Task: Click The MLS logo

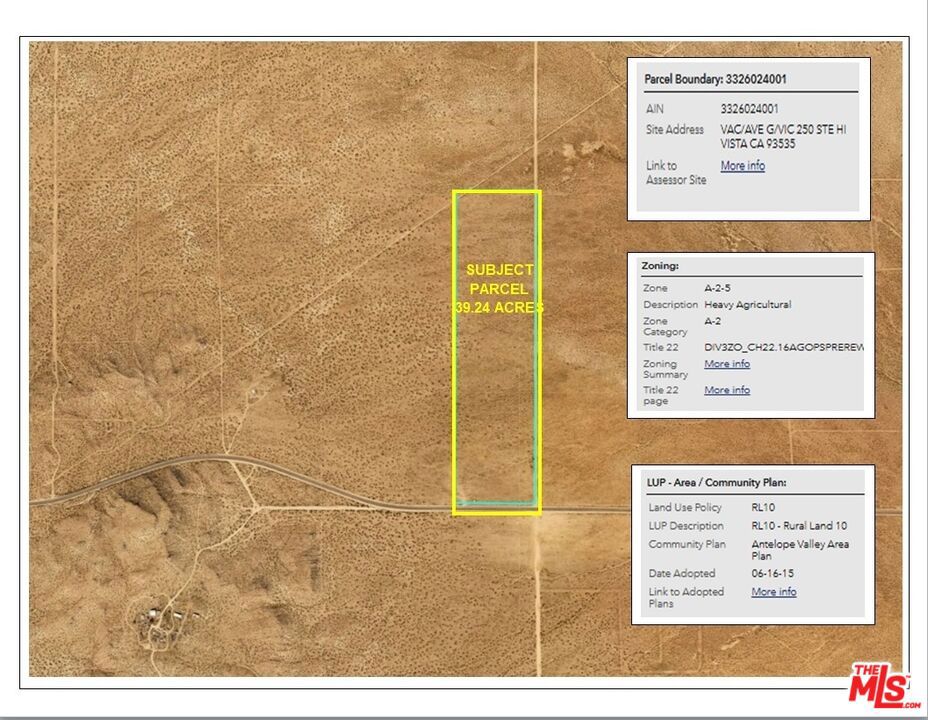Action: coord(880,685)
